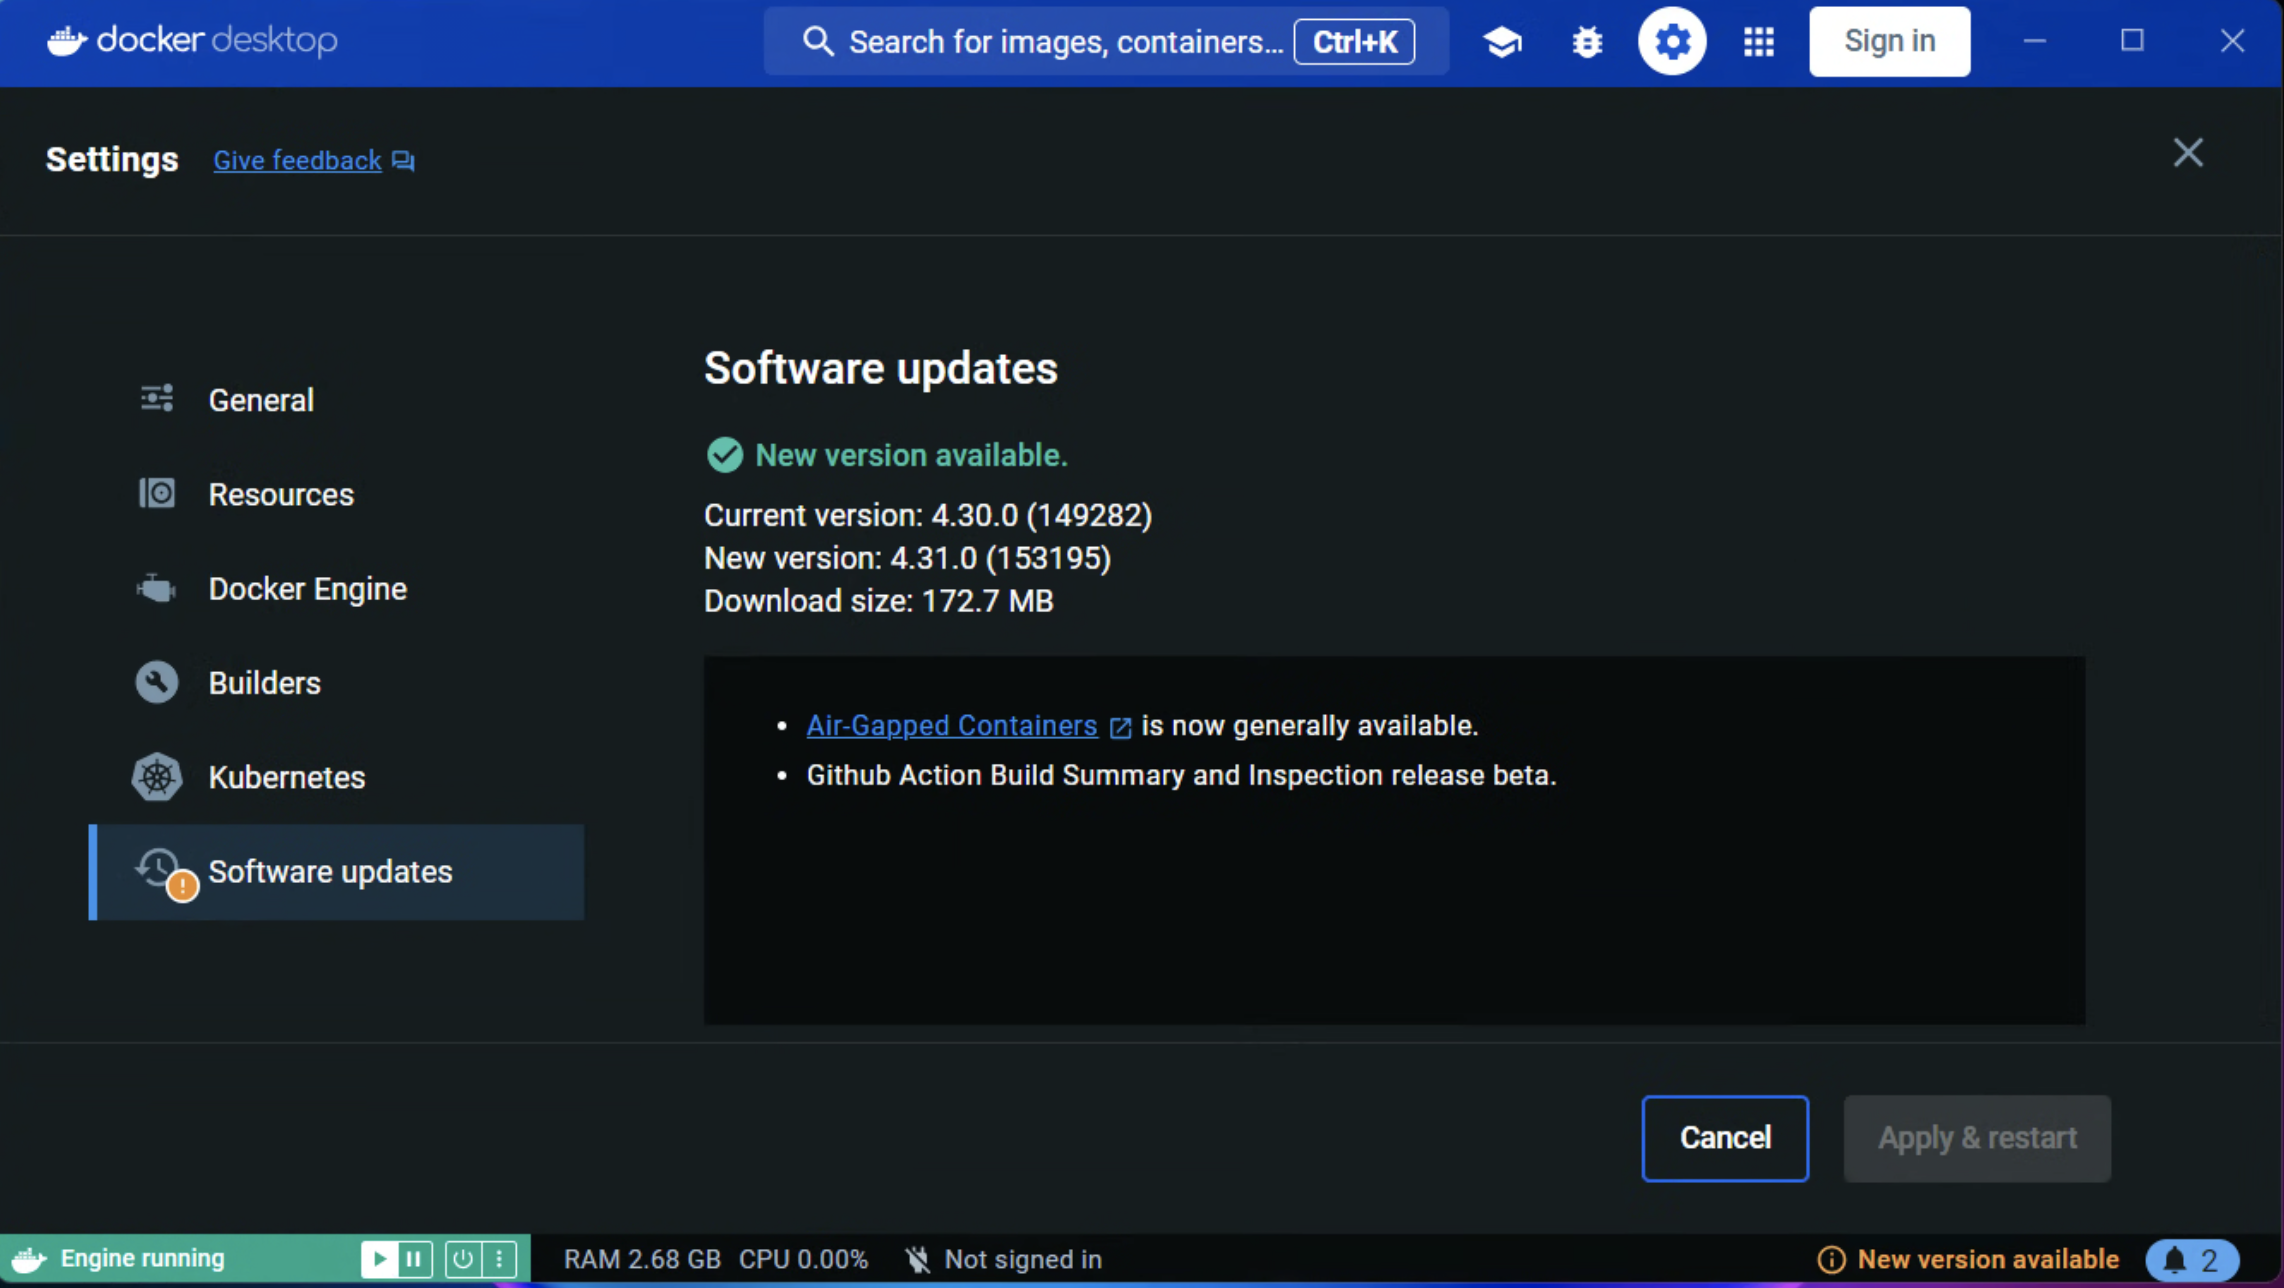This screenshot has height=1288, width=2284.
Task: Click the CPU 0.00% status text
Action: (x=803, y=1260)
